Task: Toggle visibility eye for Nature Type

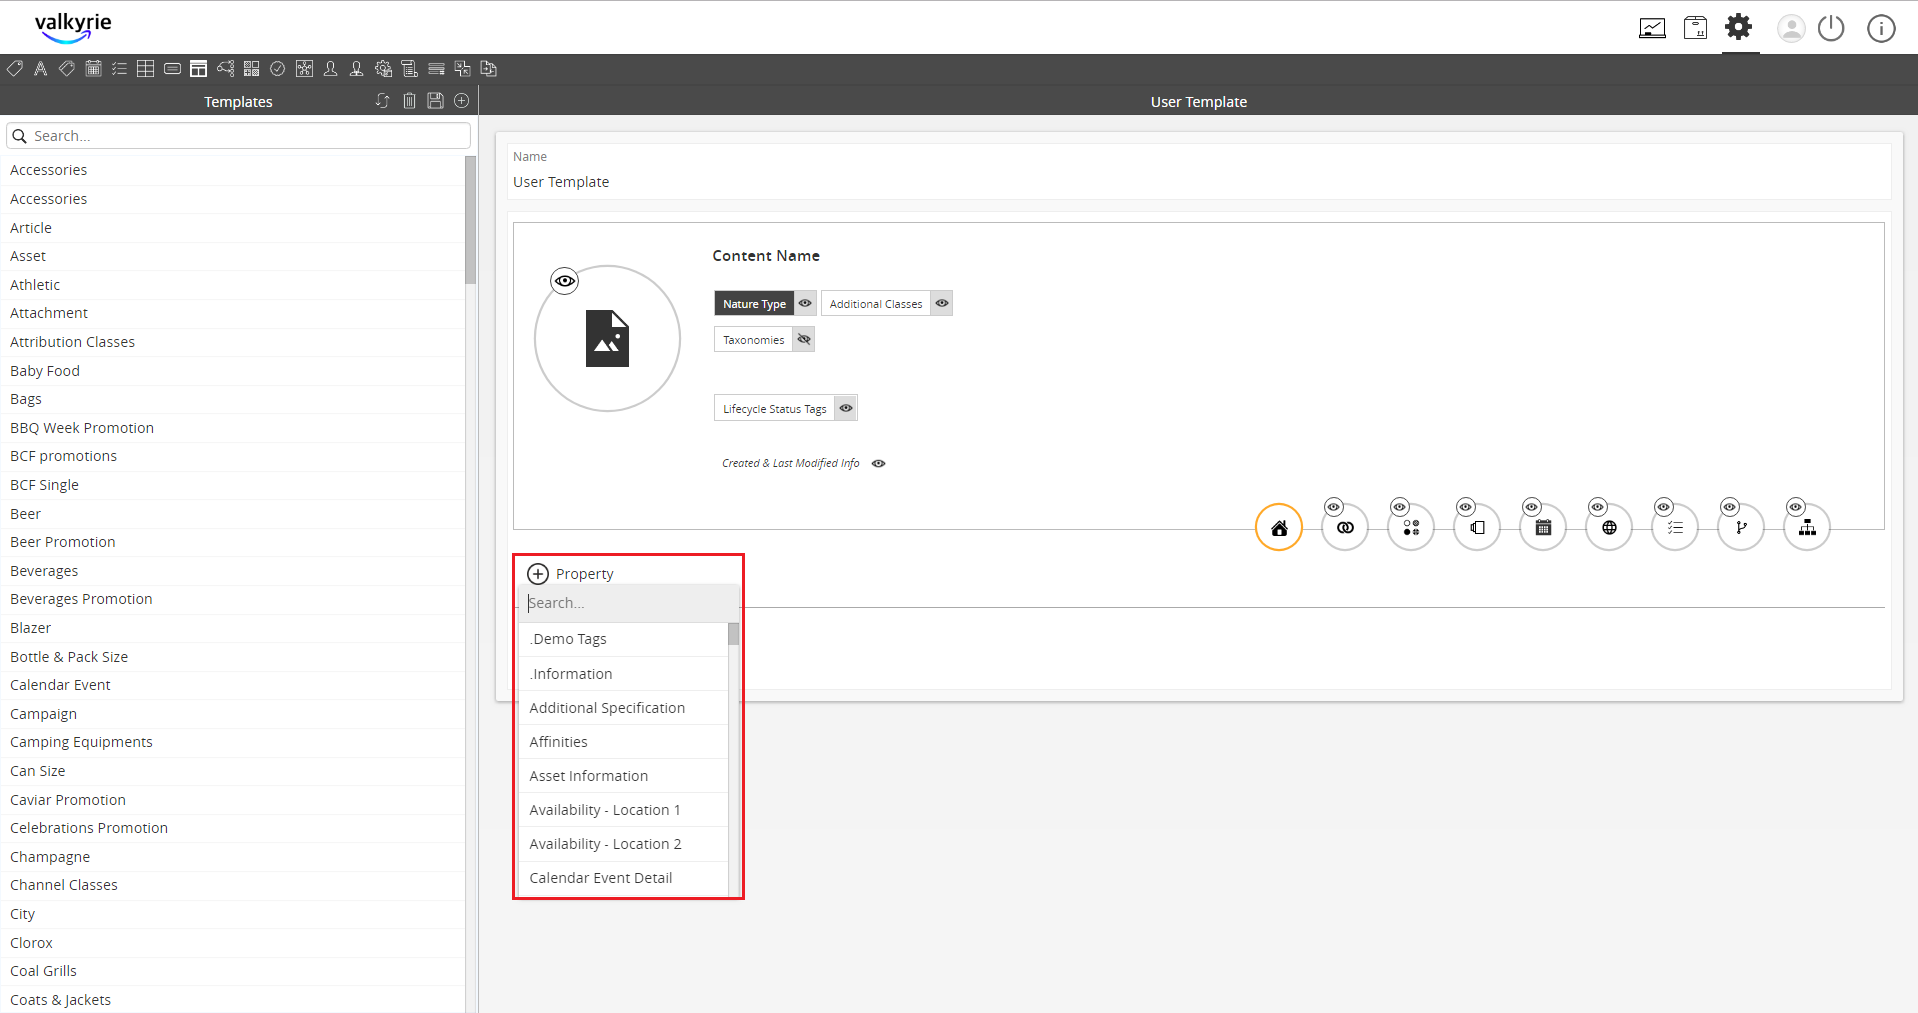Action: [805, 303]
